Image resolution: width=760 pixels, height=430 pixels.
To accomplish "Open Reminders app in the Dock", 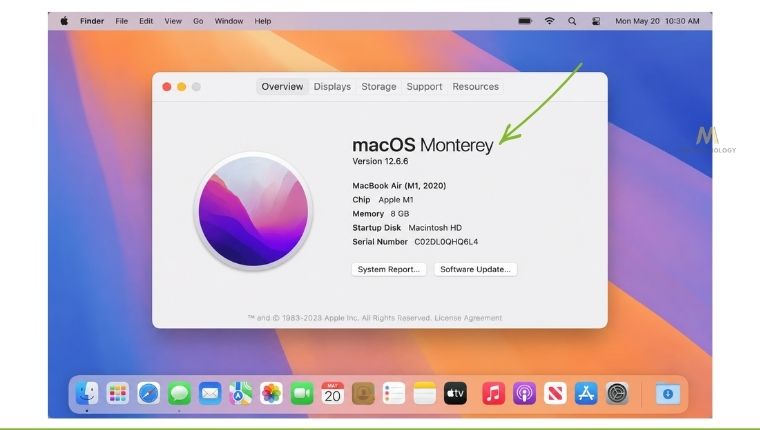I will pyautogui.click(x=394, y=393).
